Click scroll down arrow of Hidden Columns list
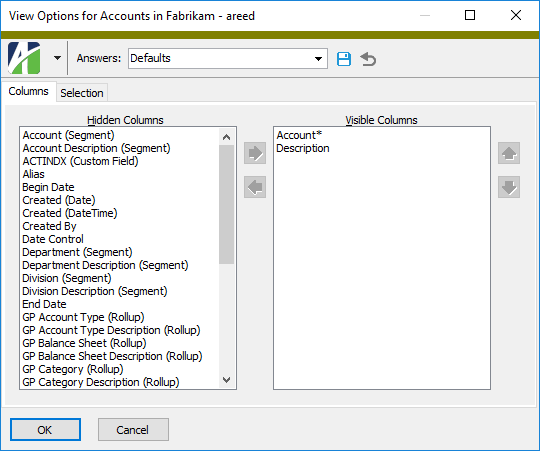540x451 pixels. [x=226, y=380]
